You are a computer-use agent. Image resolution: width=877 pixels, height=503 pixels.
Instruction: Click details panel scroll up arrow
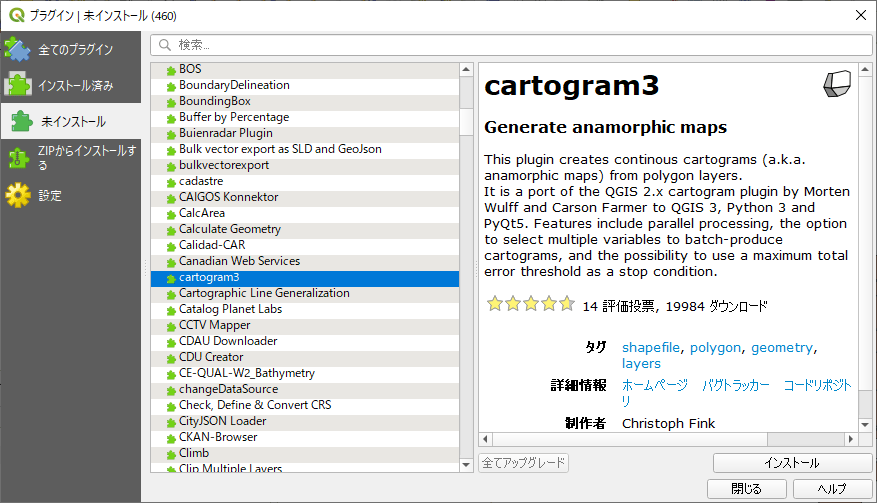point(865,70)
